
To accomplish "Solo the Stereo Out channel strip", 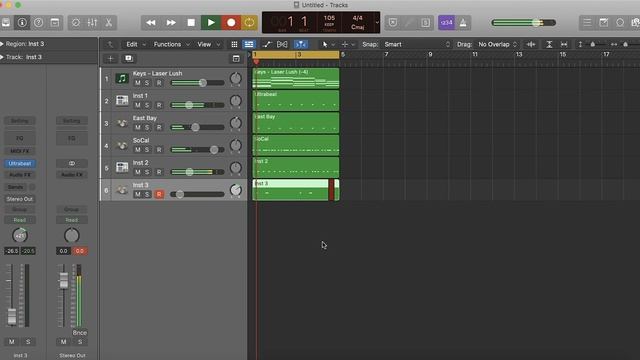I will [x=80, y=342].
